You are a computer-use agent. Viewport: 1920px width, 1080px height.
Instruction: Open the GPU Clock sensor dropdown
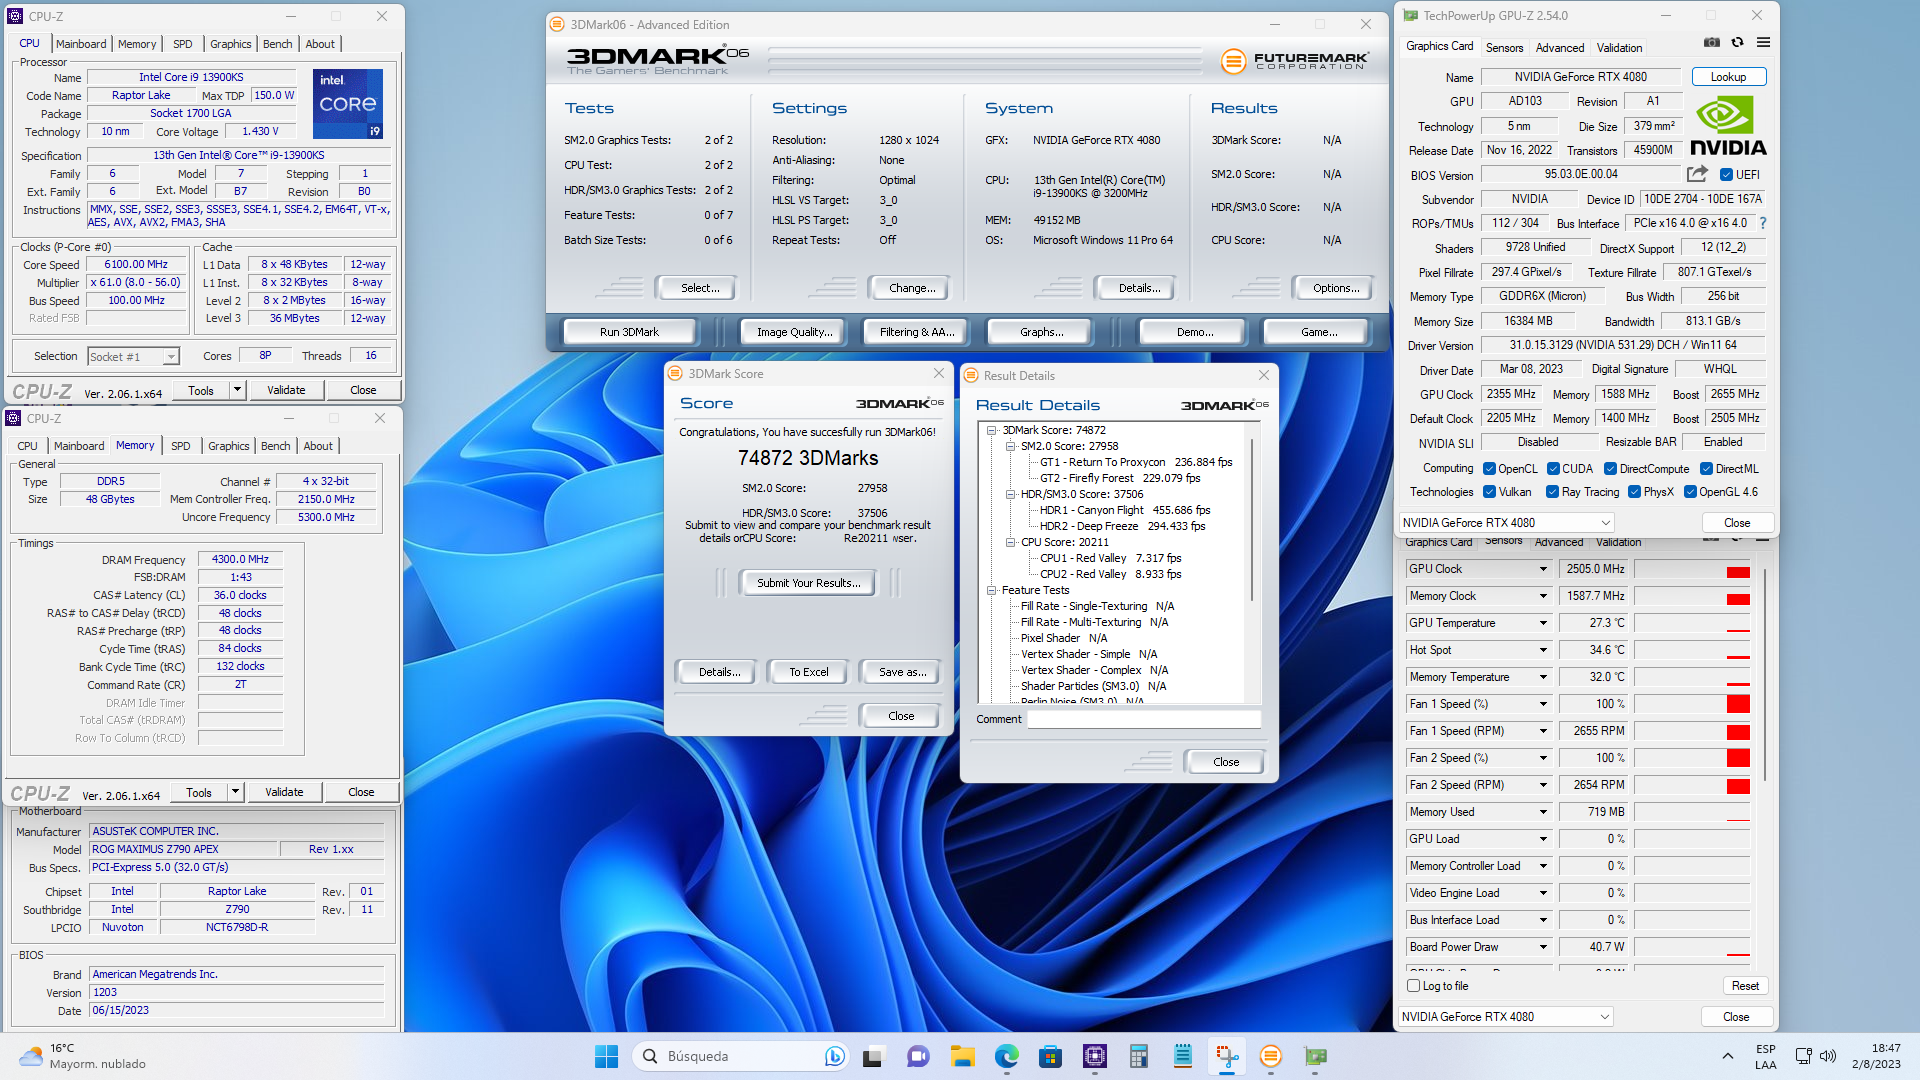click(1543, 568)
